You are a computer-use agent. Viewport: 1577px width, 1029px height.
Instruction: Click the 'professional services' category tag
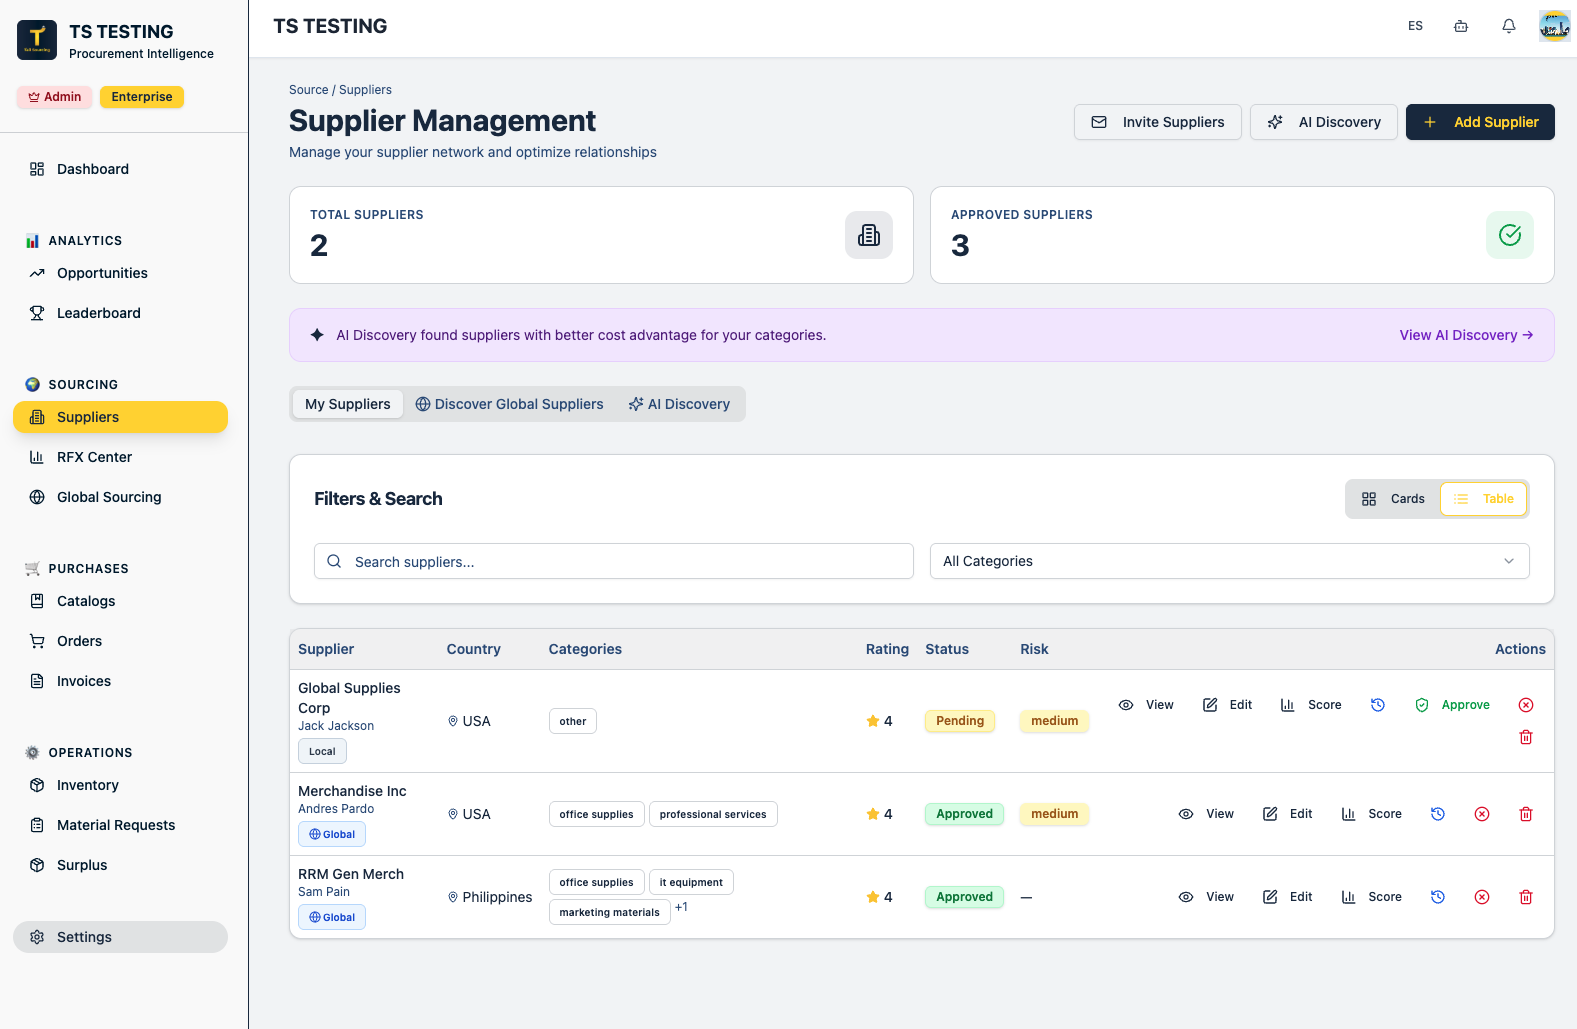coord(713,814)
